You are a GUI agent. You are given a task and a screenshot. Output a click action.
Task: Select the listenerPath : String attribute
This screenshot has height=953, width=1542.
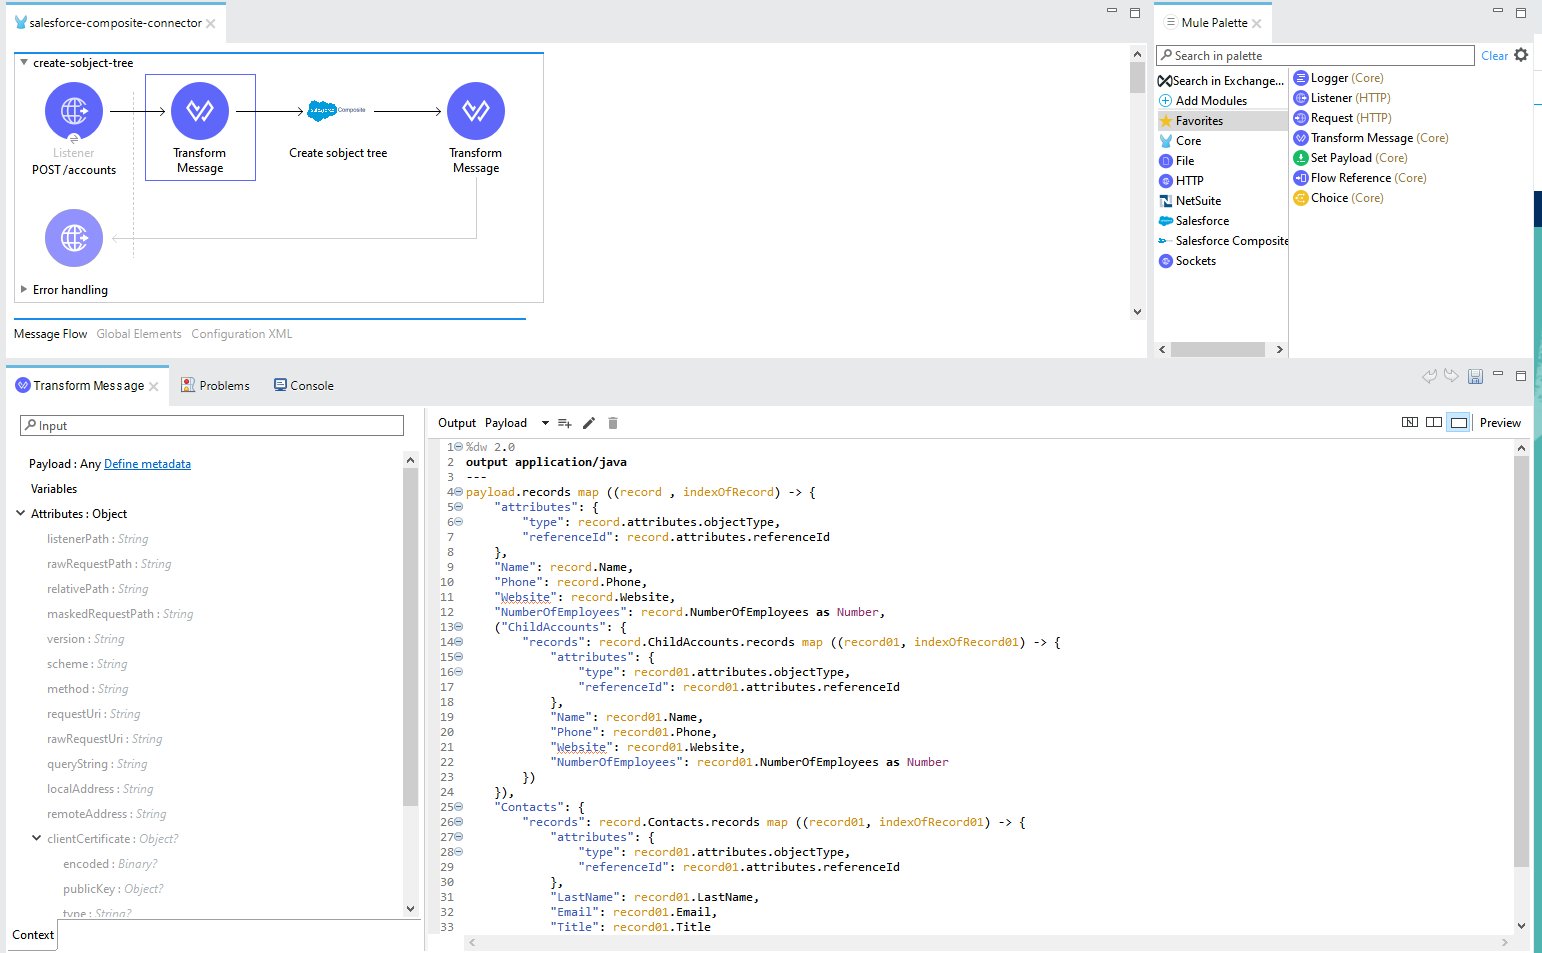97,539
